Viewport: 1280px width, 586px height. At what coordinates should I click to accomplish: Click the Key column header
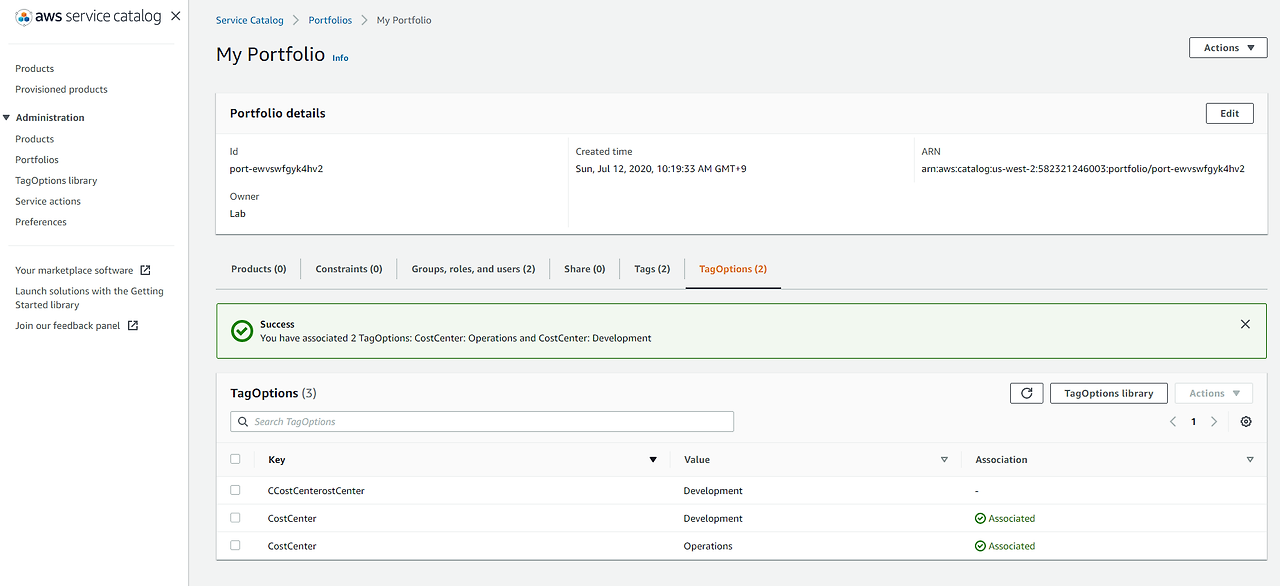pos(277,460)
